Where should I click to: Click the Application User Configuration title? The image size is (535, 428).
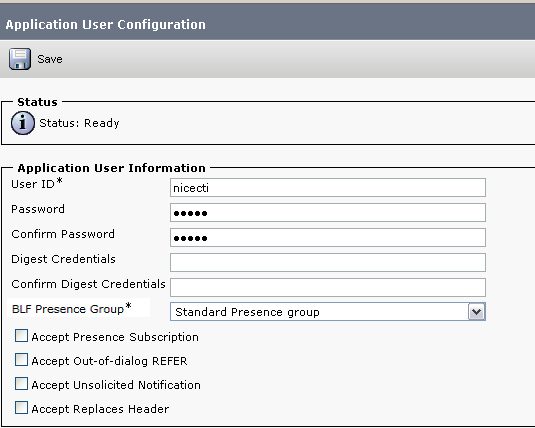(105, 25)
